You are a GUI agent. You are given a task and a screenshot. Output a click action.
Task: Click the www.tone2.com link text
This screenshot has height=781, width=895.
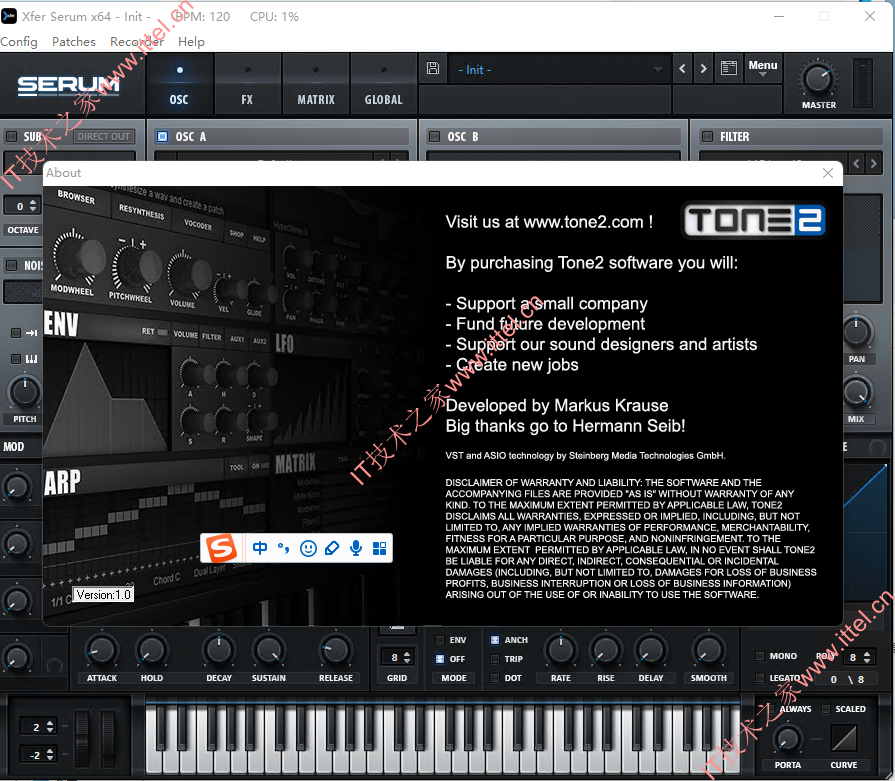point(583,222)
